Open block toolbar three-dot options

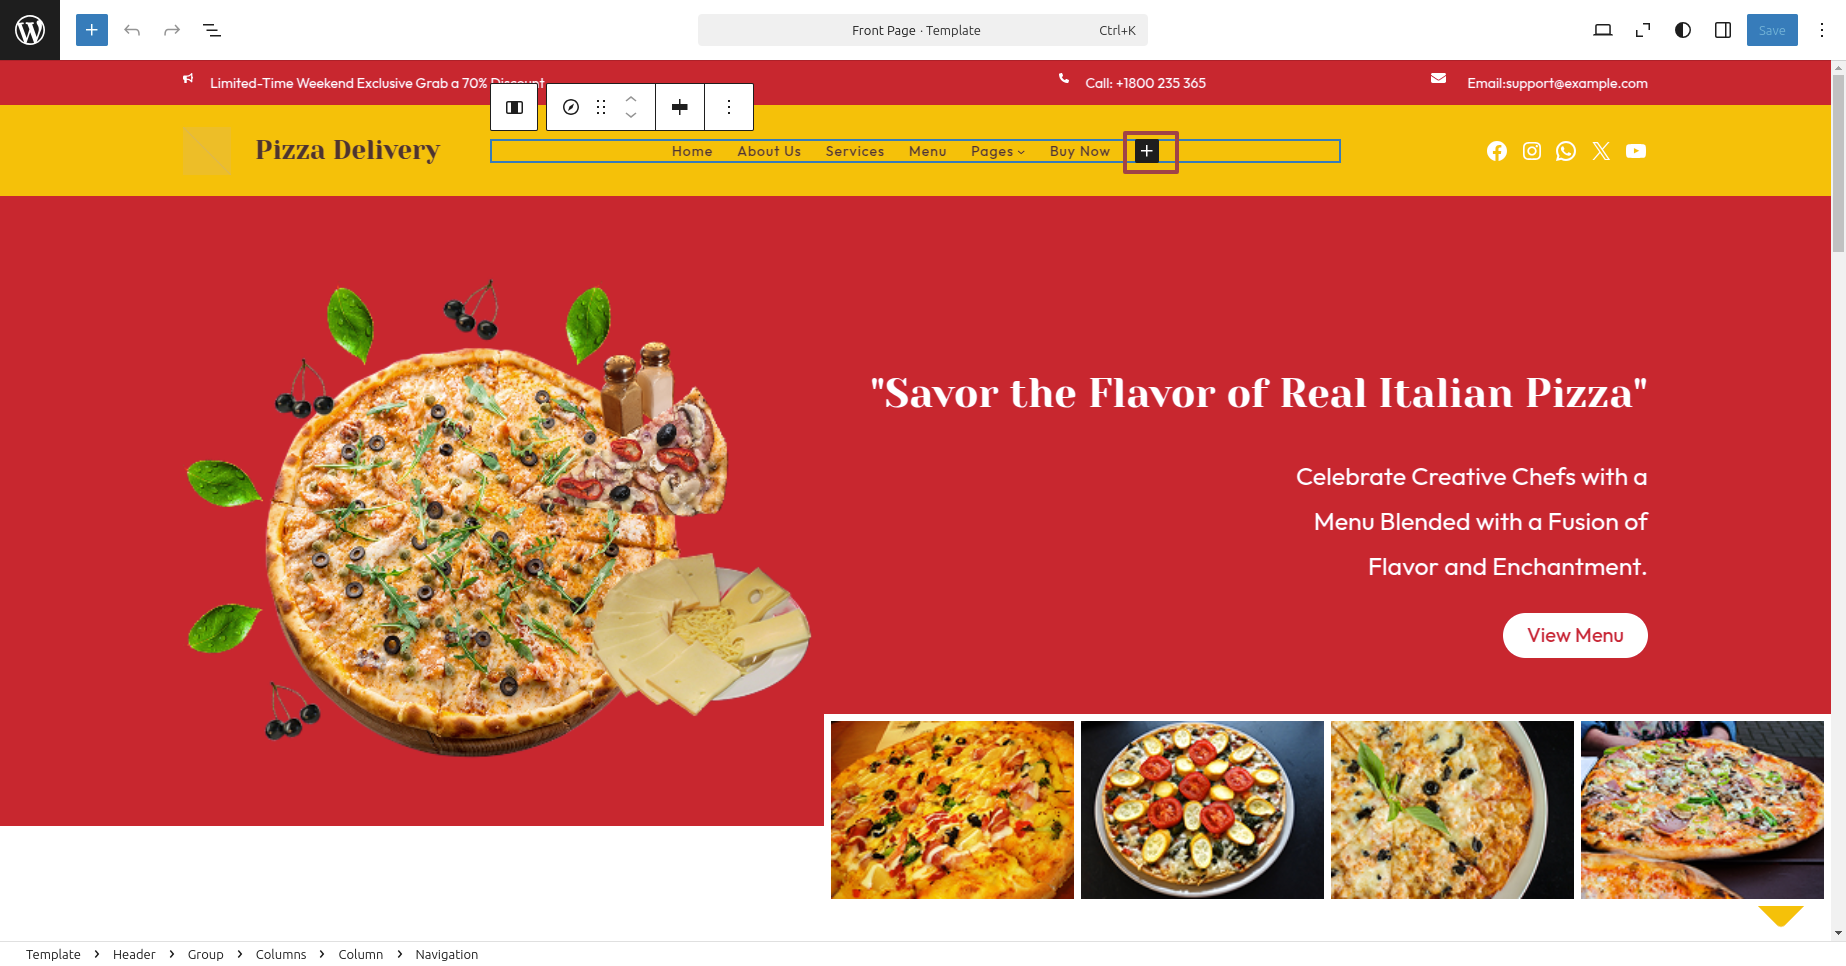729,107
